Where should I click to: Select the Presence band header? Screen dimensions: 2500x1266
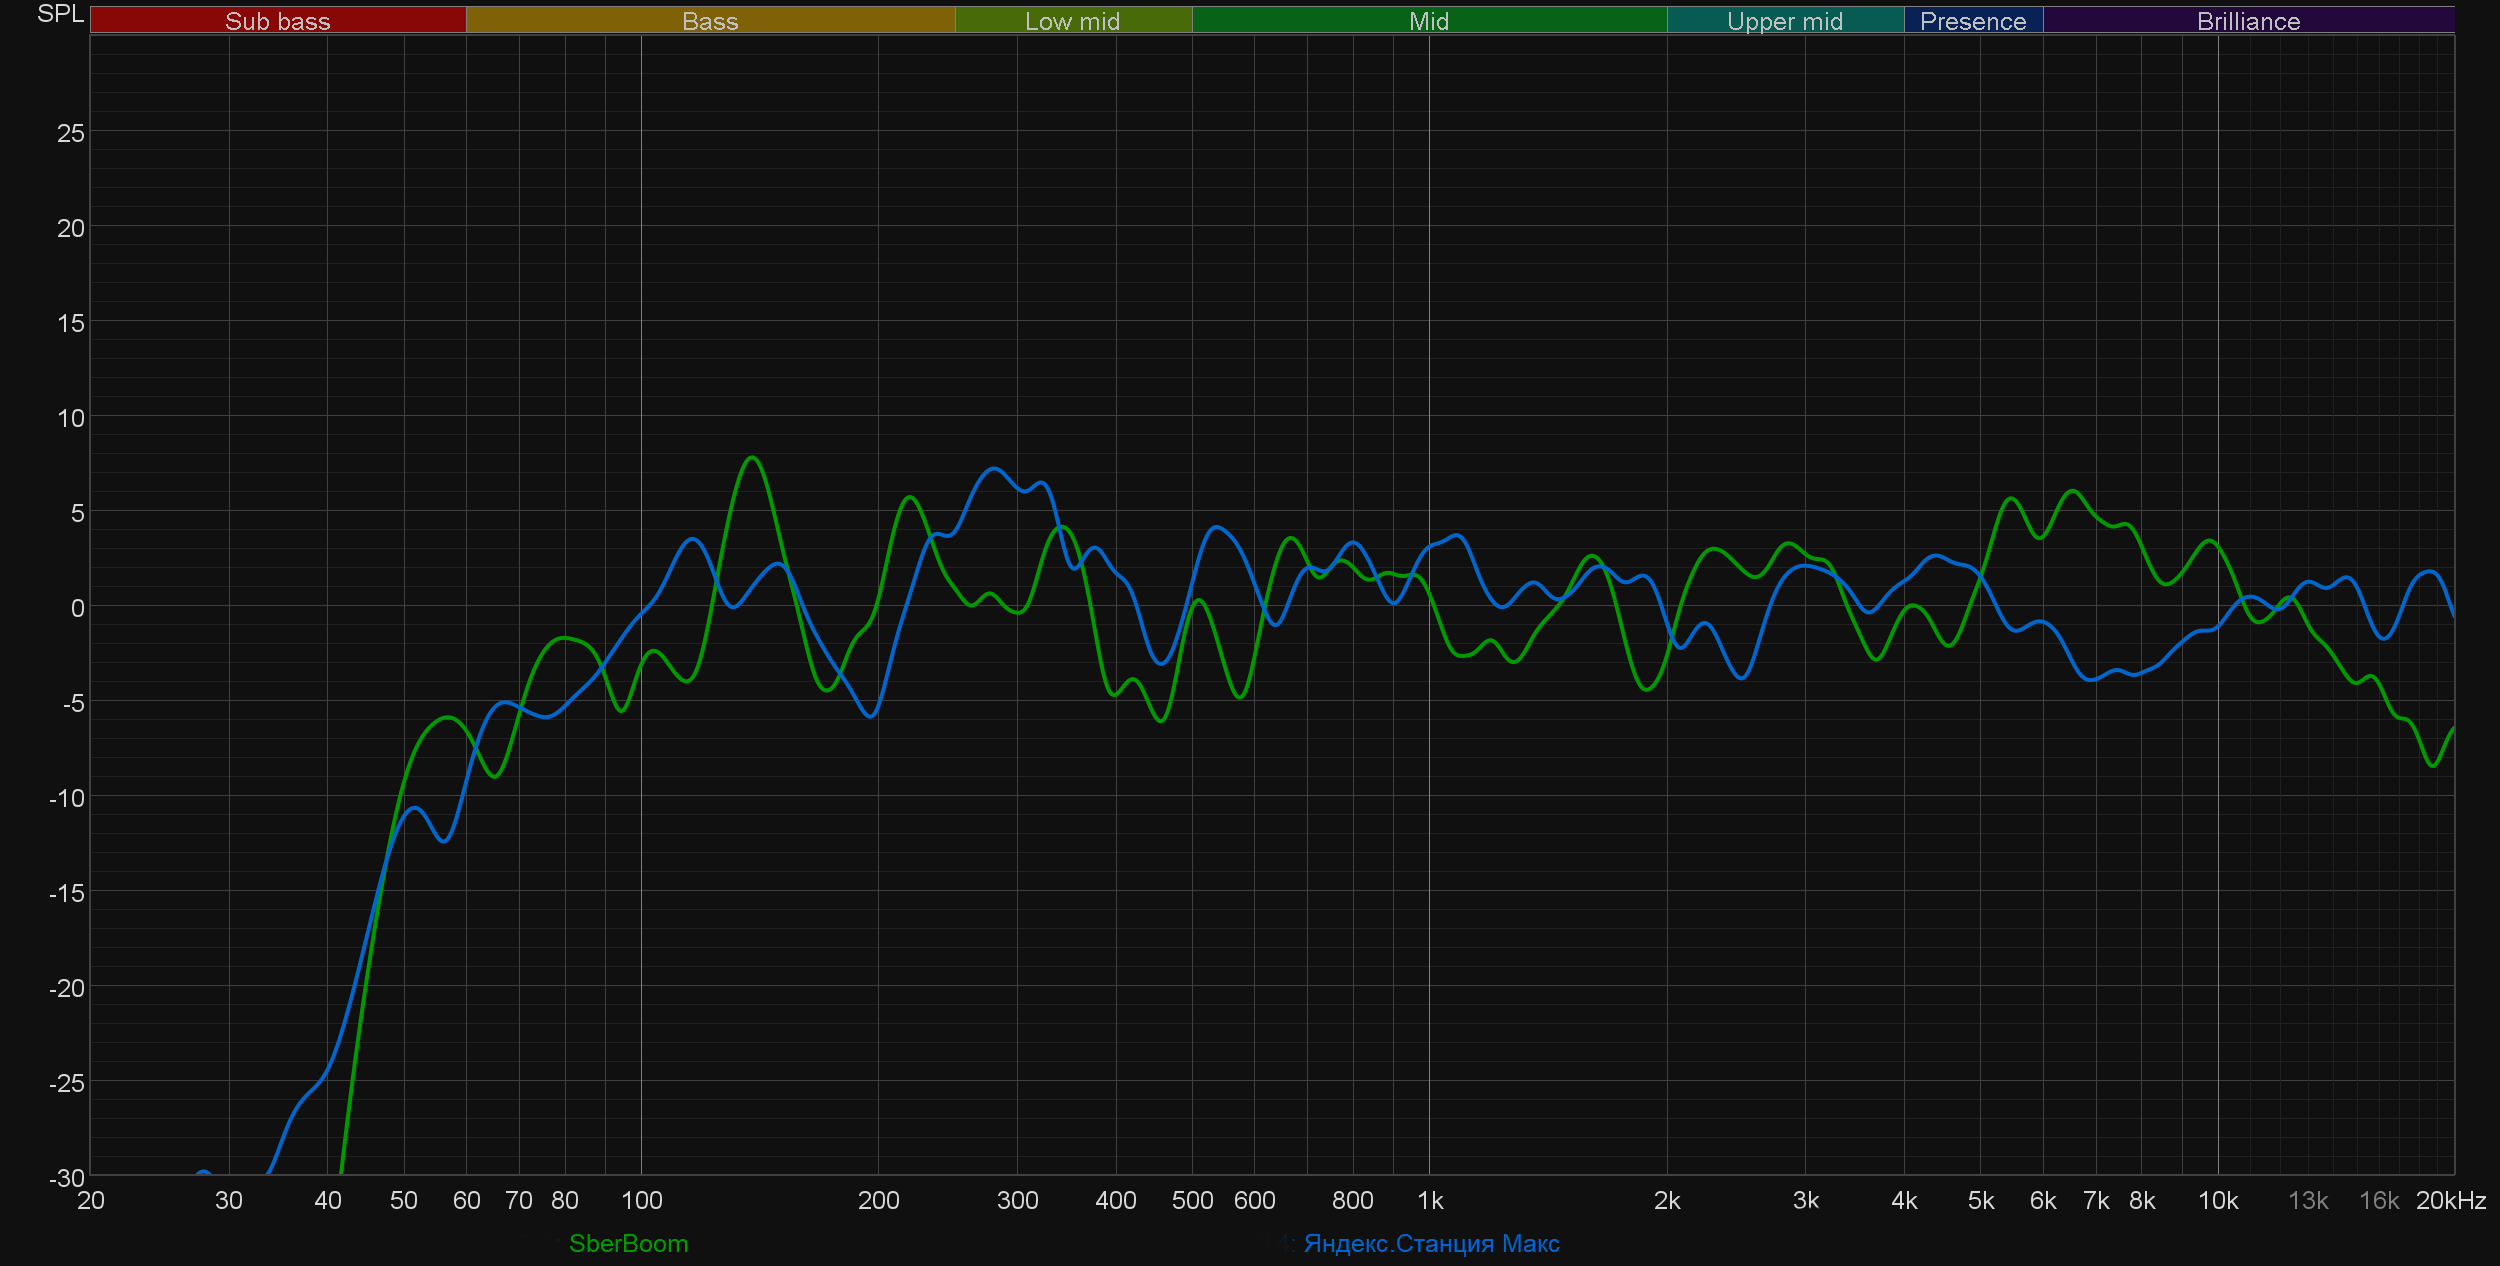point(1972,21)
